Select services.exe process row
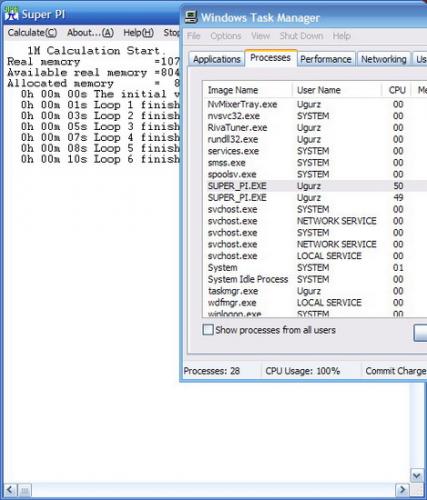 point(315,151)
